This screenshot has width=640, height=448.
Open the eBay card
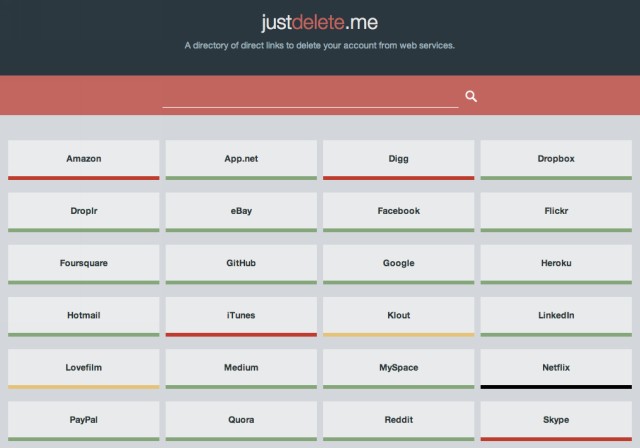[x=241, y=212]
